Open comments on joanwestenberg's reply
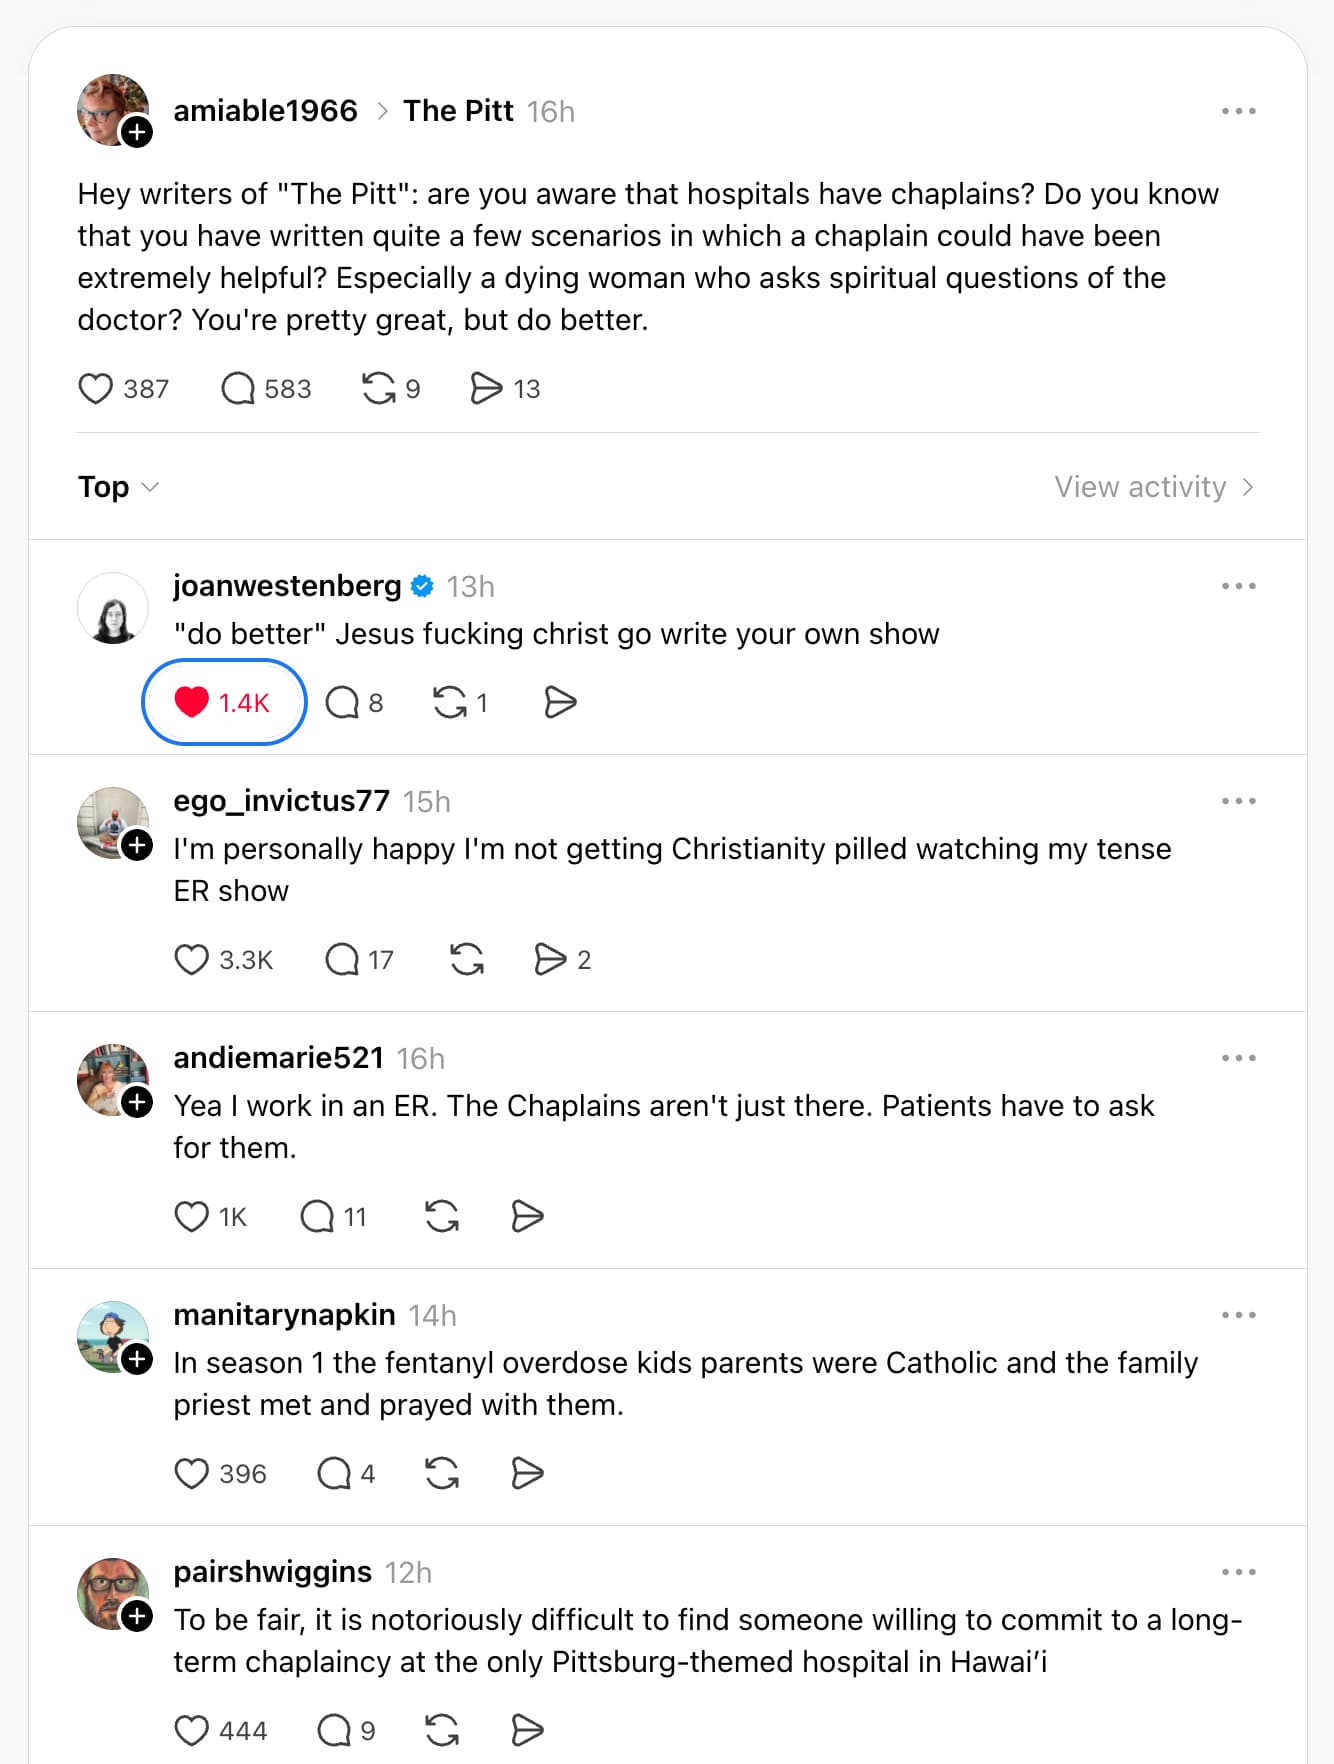 pos(341,702)
